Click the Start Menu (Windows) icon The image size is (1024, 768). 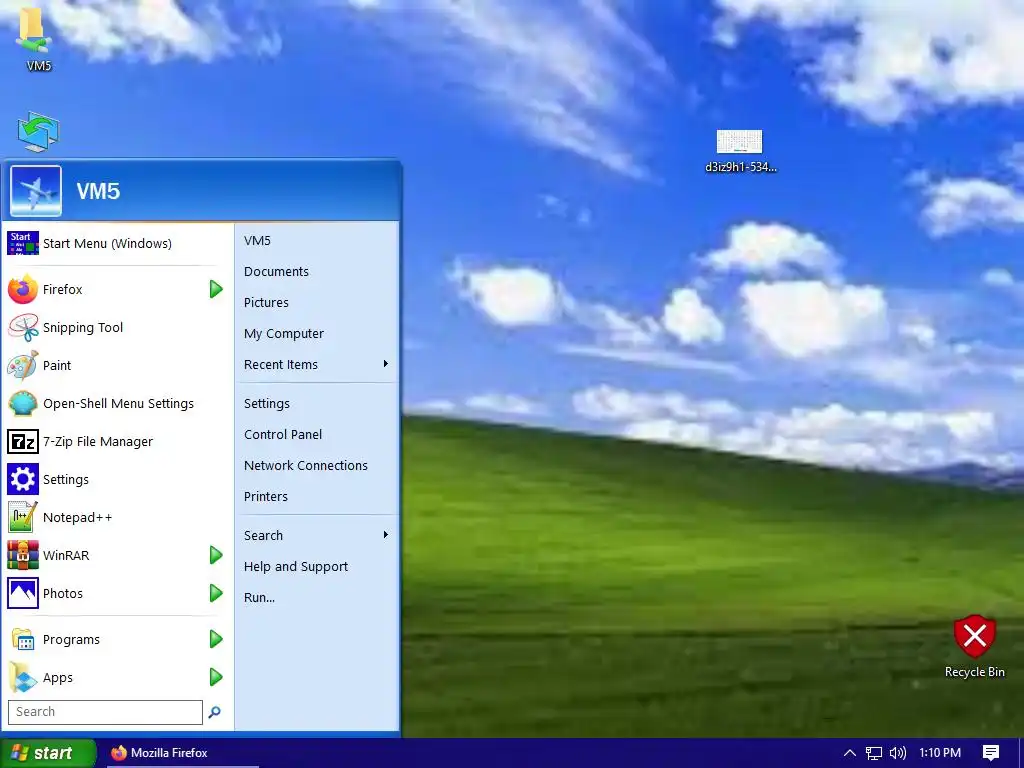23,243
